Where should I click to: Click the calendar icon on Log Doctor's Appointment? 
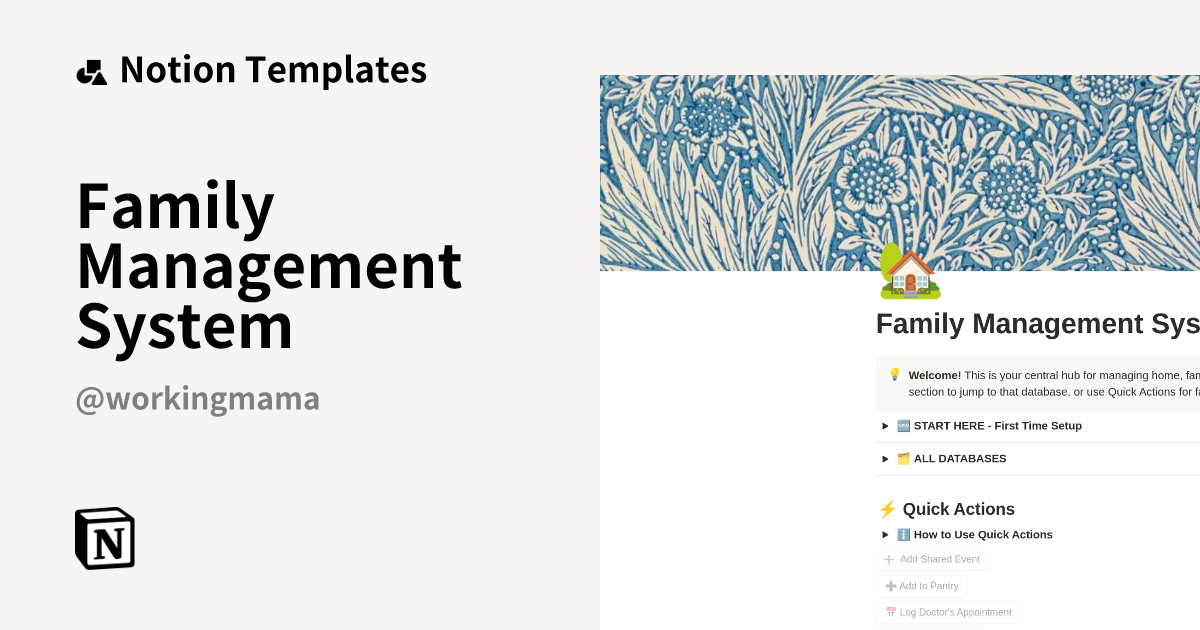point(890,611)
